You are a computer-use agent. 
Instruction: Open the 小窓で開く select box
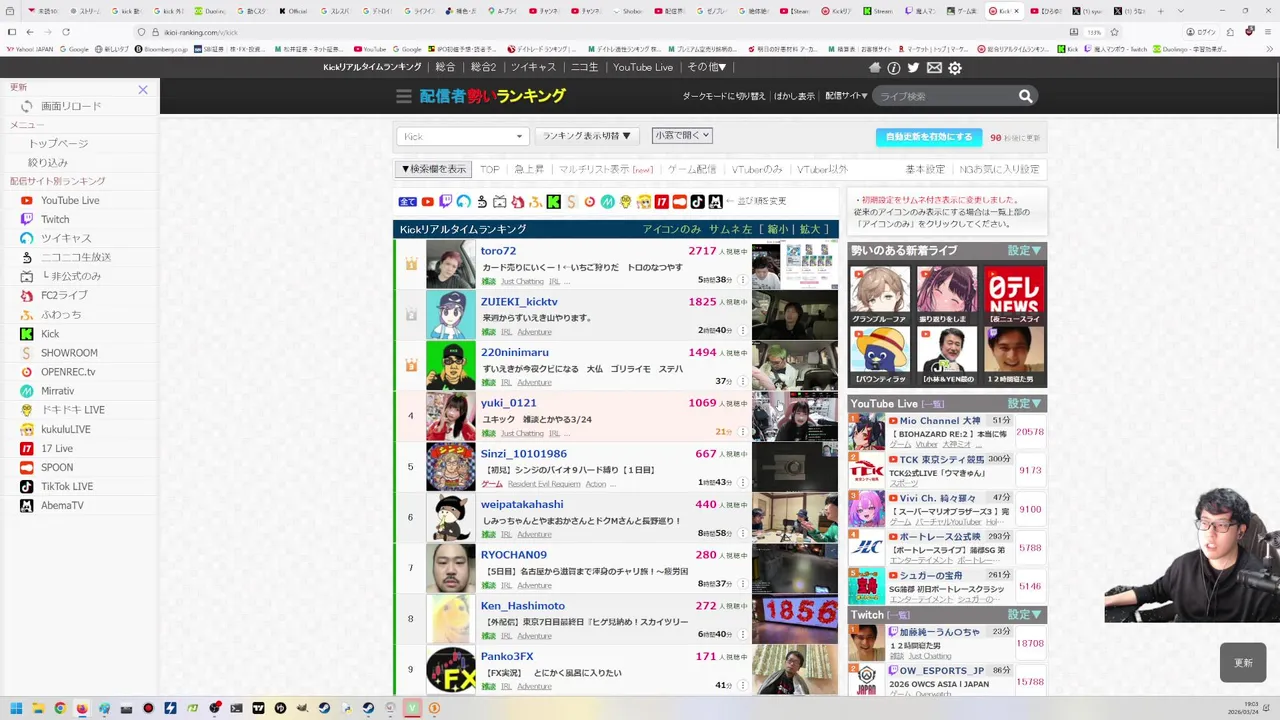pyautogui.click(x=682, y=135)
